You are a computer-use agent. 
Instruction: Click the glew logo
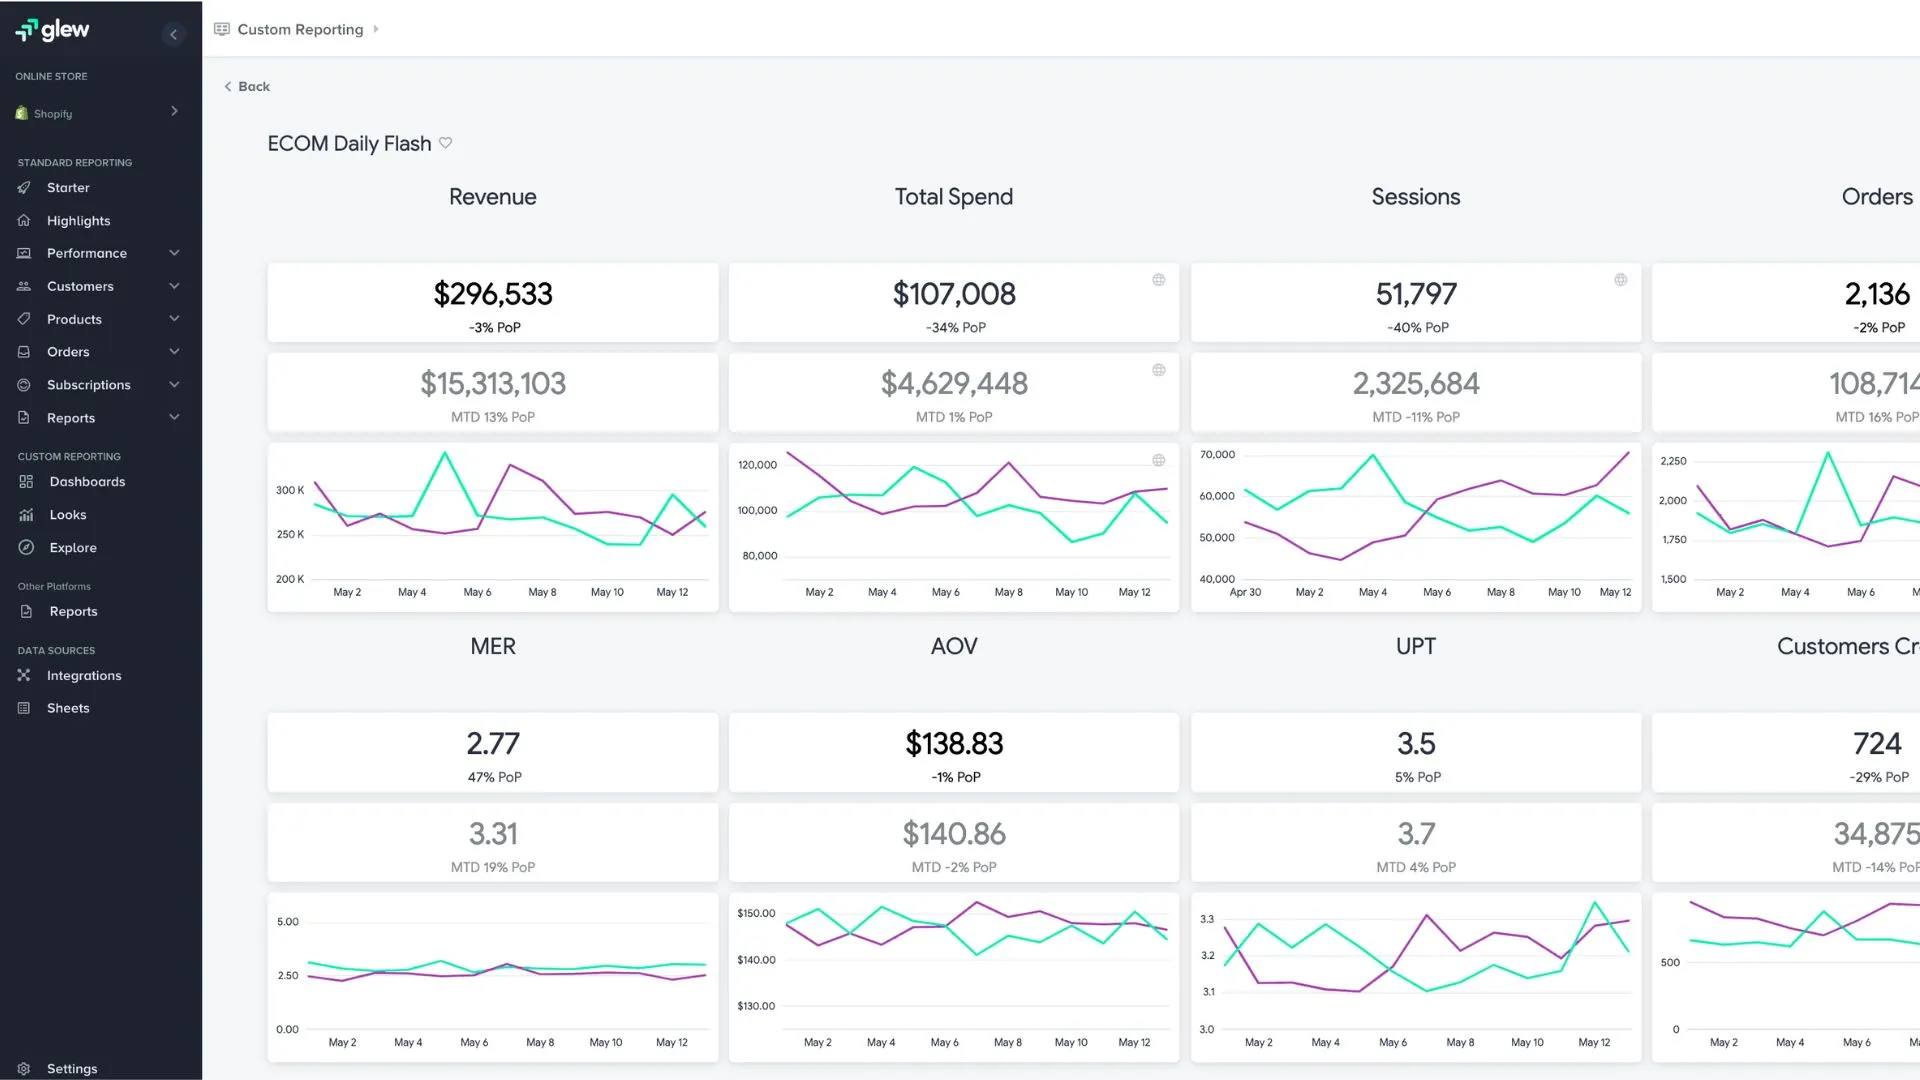click(52, 30)
